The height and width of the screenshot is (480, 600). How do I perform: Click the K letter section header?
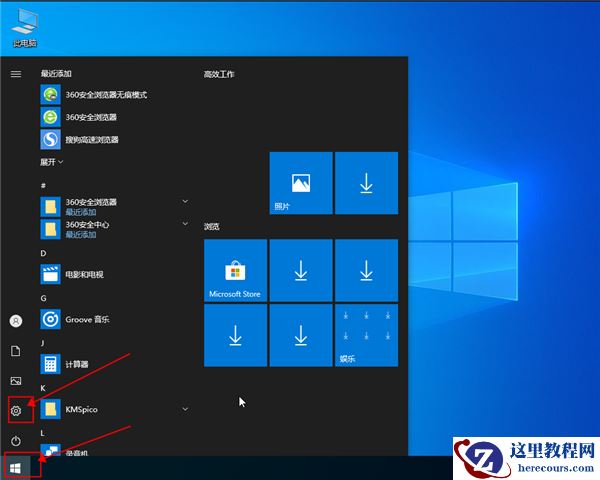pos(43,388)
